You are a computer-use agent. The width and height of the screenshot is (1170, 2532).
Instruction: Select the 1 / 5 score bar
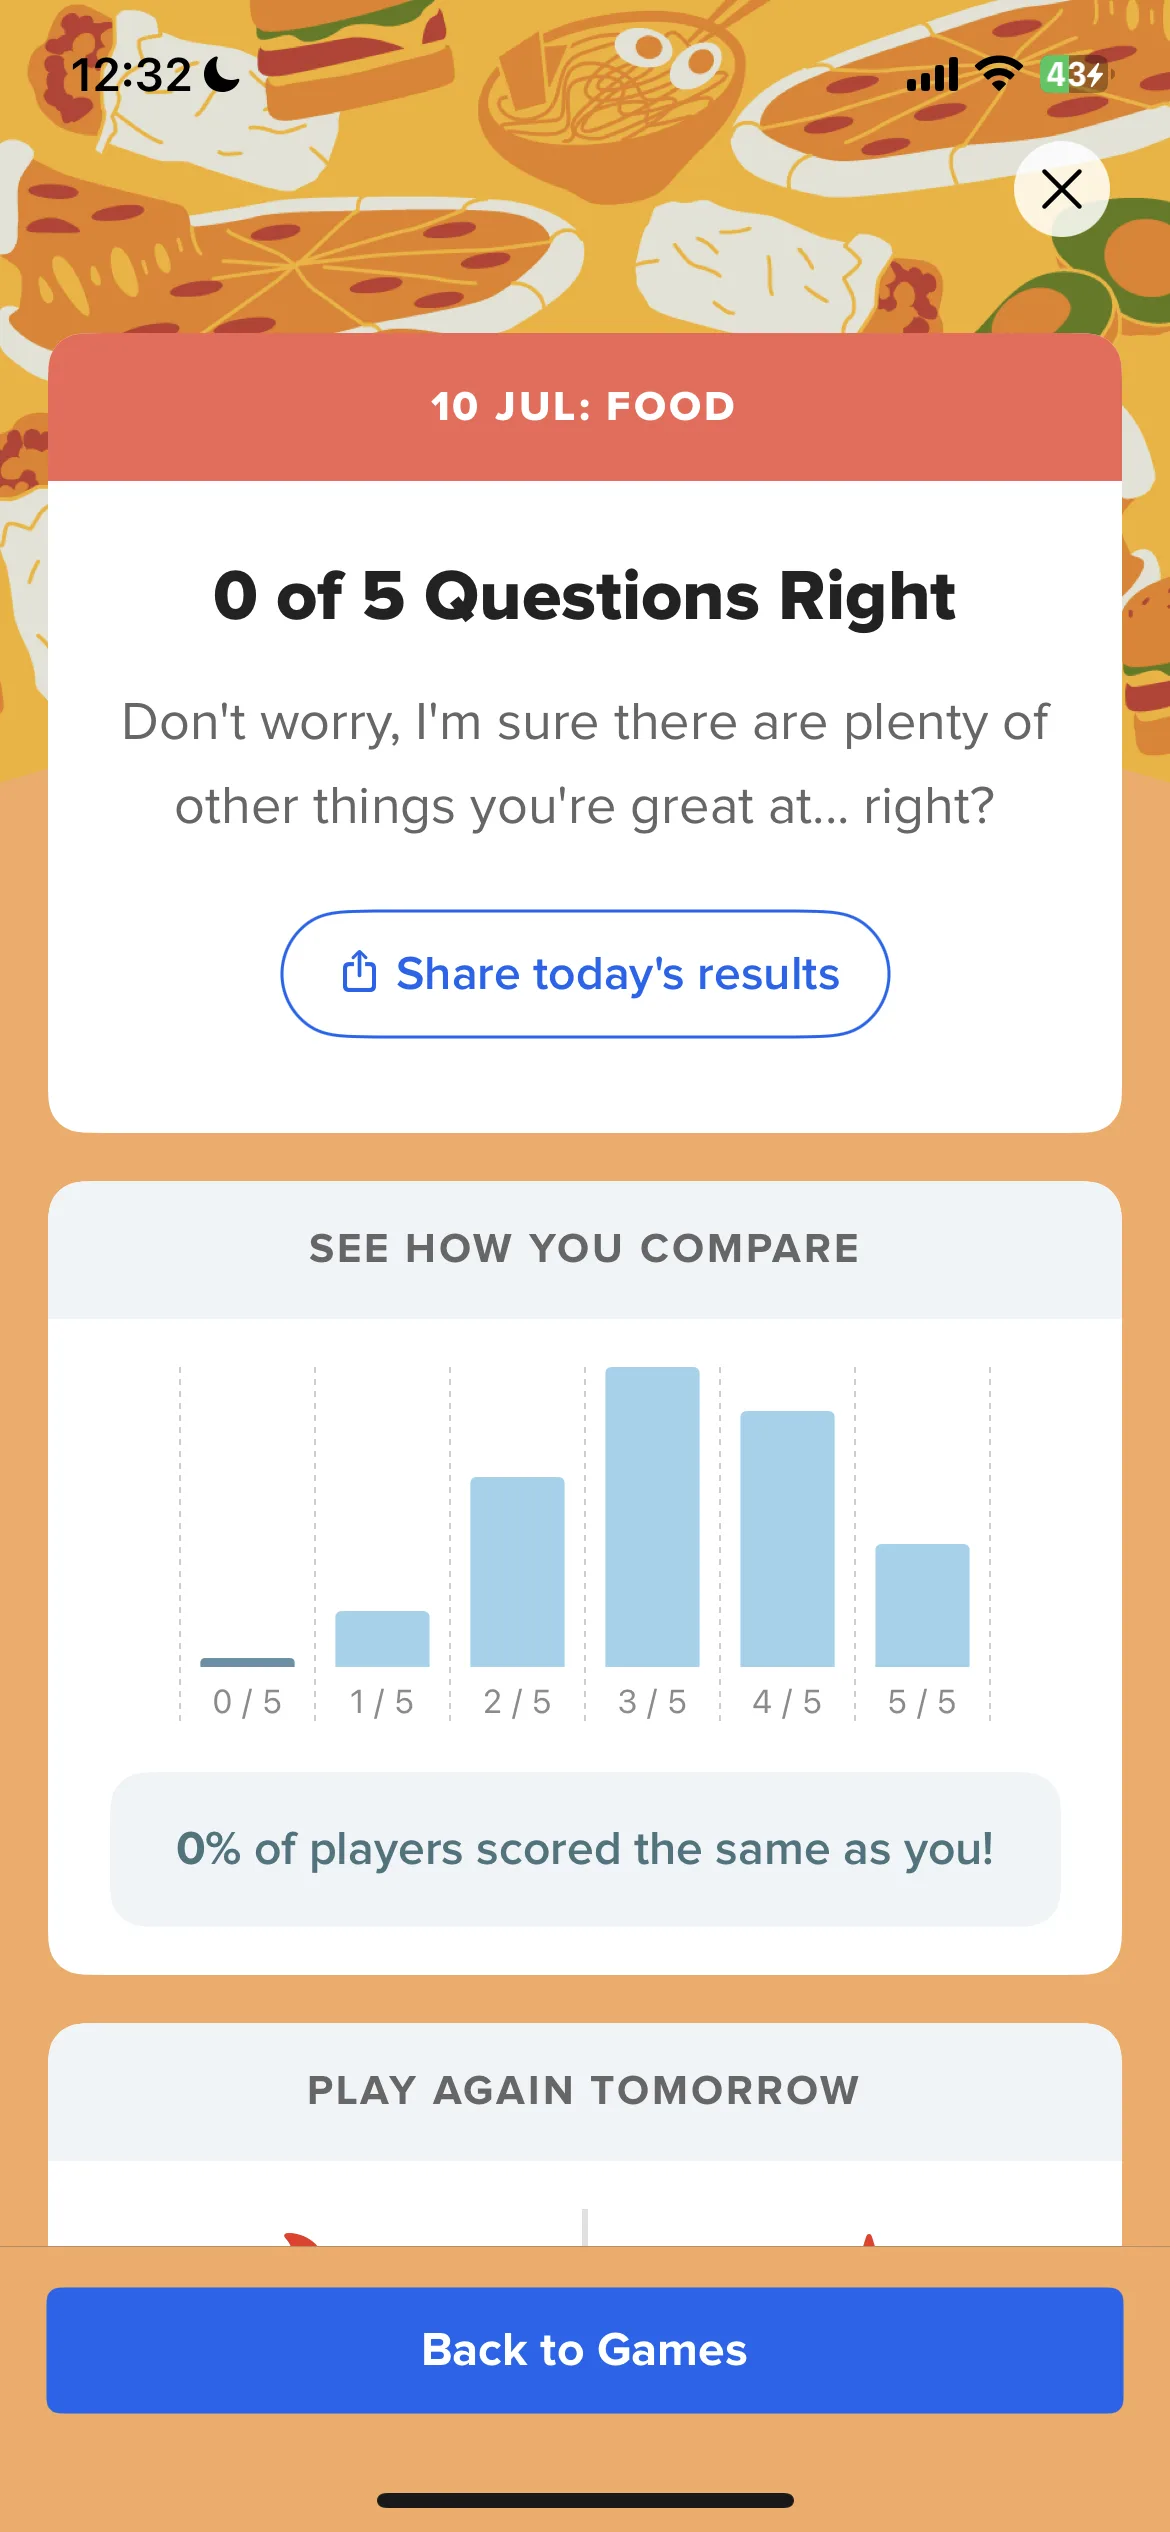pyautogui.click(x=382, y=1638)
